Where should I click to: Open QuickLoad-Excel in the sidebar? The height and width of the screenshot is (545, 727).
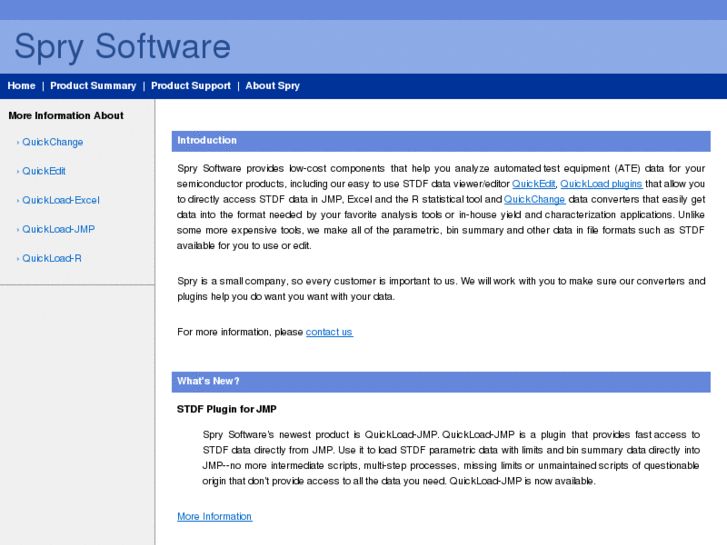pyautogui.click(x=61, y=200)
